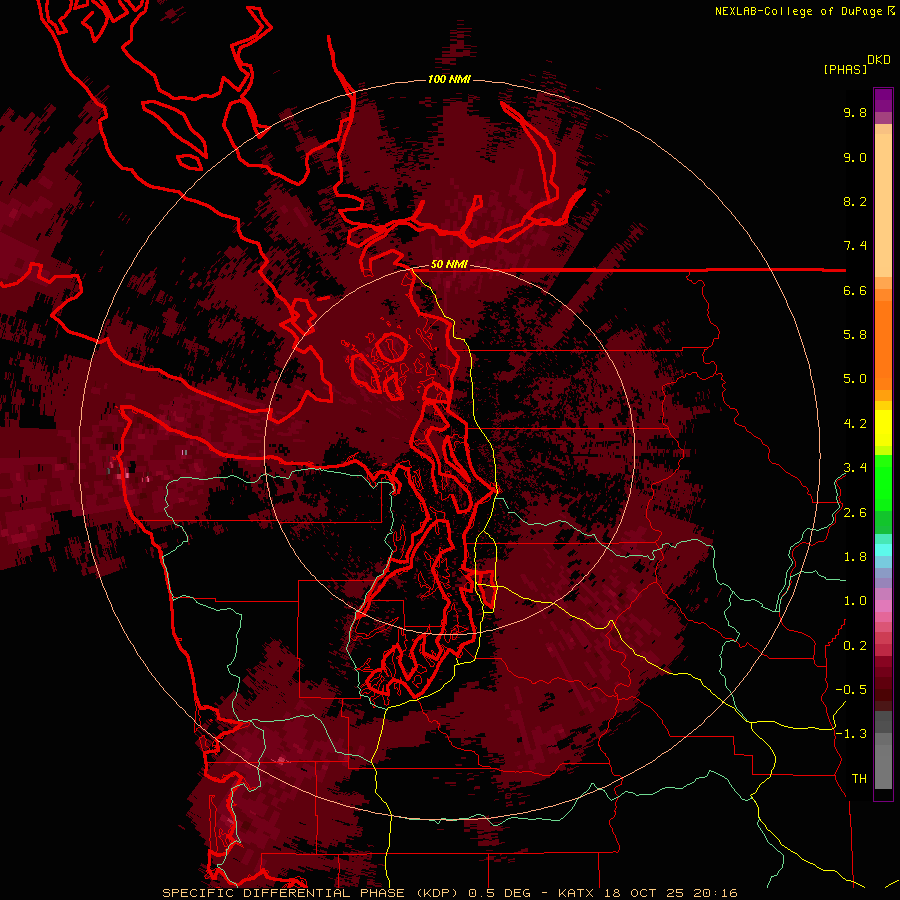This screenshot has width=900, height=900.
Task: Click the [PHAS] legend label
Action: click(x=845, y=69)
